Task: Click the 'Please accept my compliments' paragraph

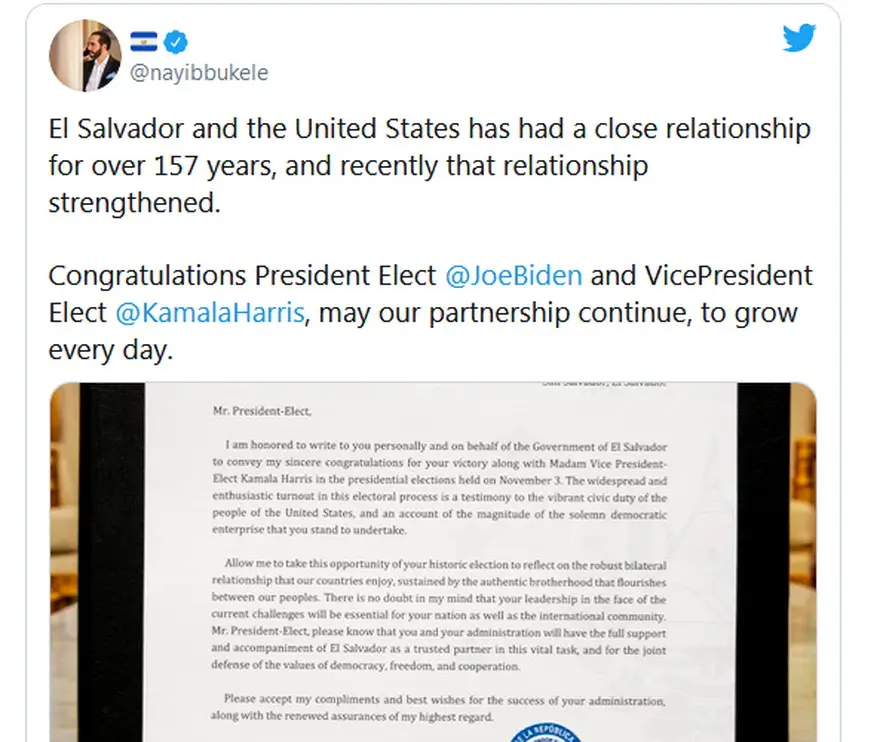Action: tap(438, 708)
